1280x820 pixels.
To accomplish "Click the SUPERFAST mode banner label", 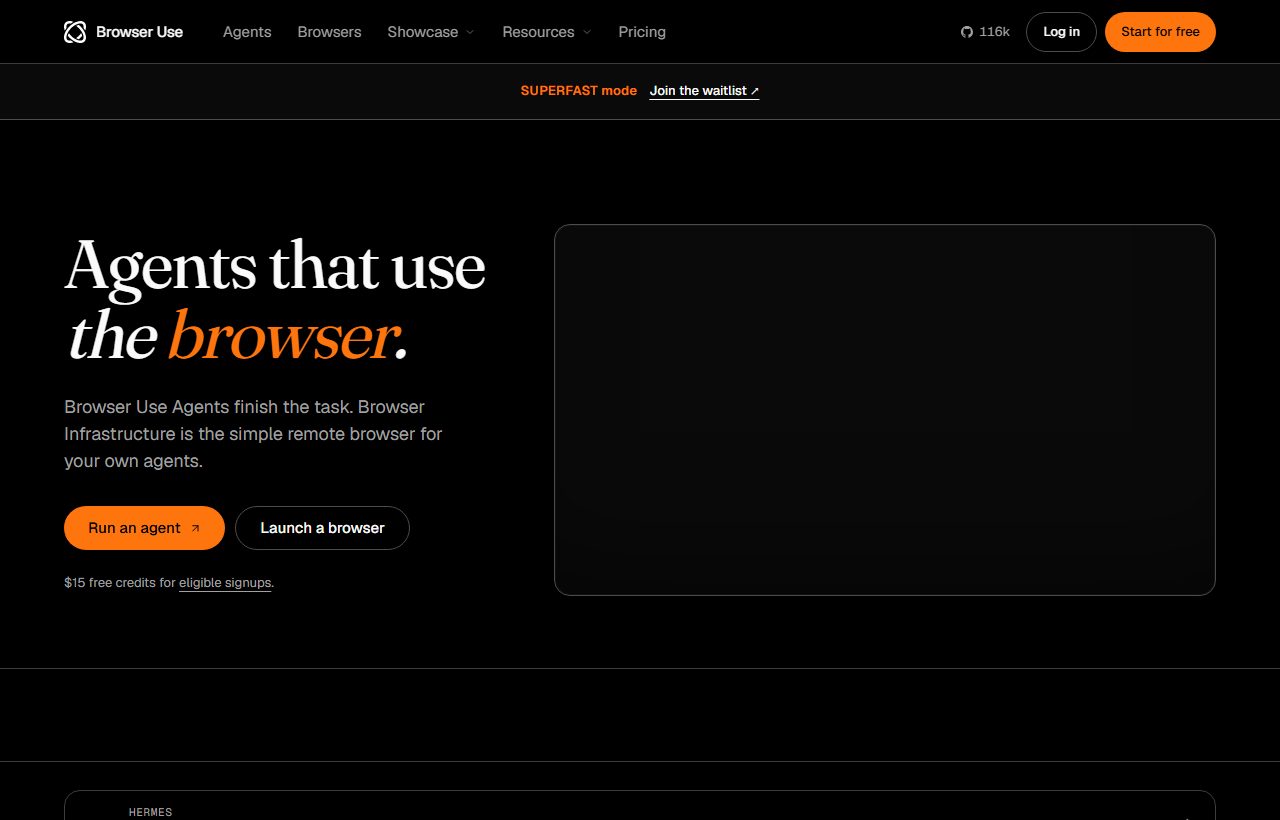I will pos(578,91).
